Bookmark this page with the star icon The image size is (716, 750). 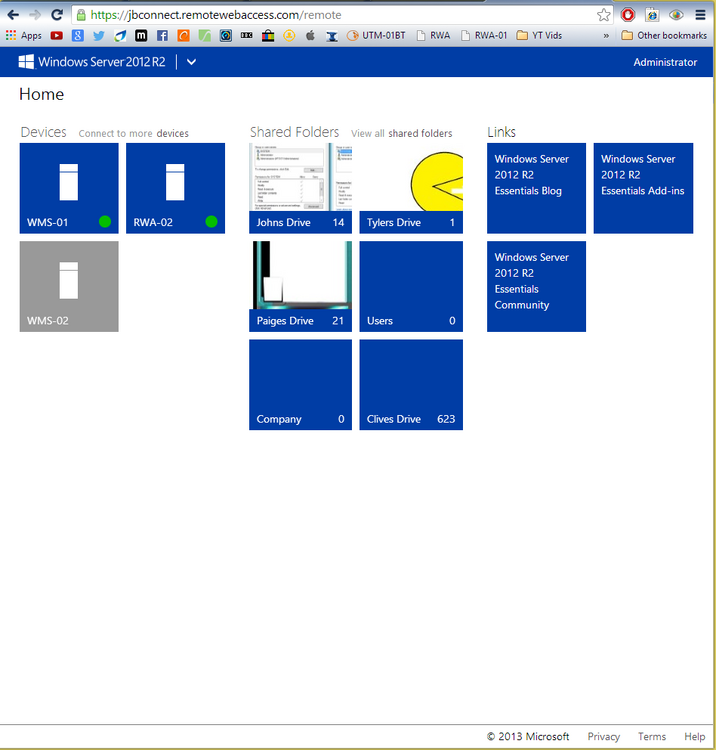click(x=604, y=15)
